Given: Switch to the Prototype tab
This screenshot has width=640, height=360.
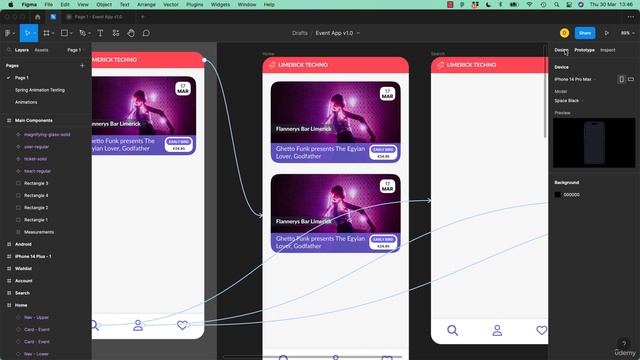Looking at the screenshot, I should [584, 50].
